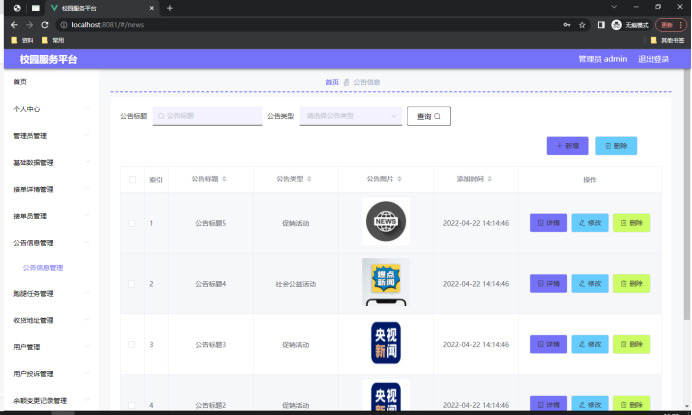Click 删除 for 公告标题4

[632, 283]
